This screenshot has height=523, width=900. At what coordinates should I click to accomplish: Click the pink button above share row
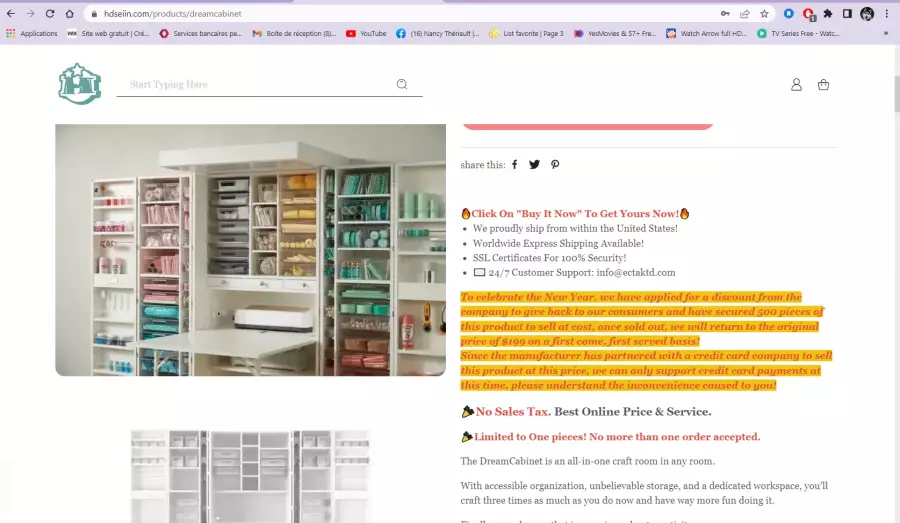pyautogui.click(x=588, y=126)
